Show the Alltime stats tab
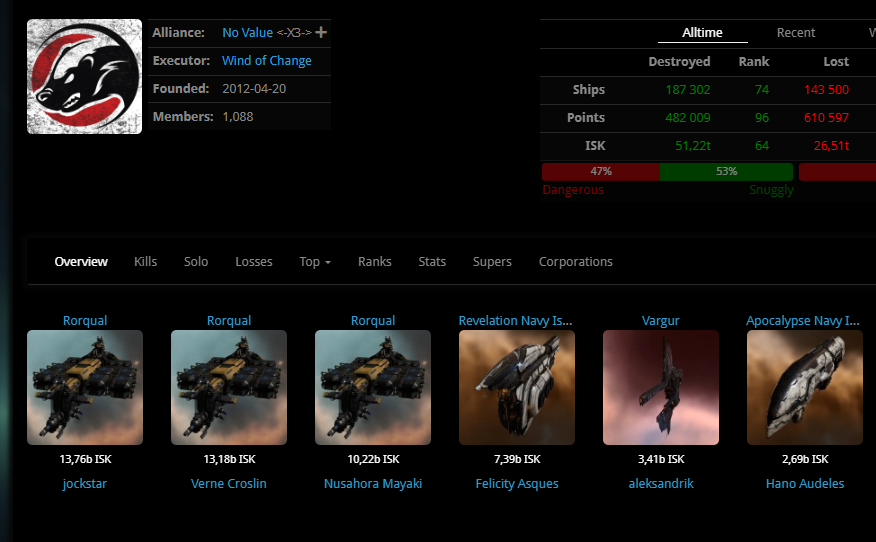 (702, 33)
